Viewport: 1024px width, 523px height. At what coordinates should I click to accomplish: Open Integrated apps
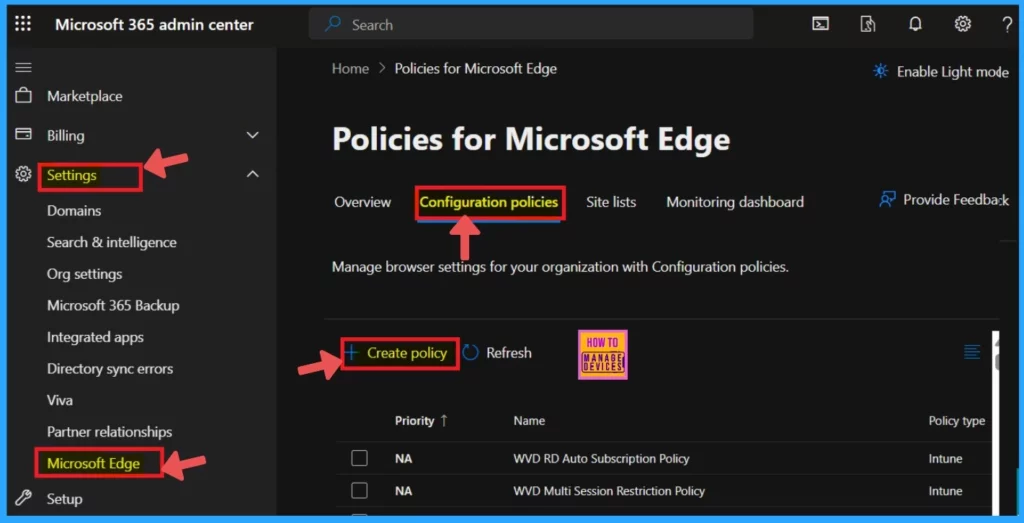[95, 338]
